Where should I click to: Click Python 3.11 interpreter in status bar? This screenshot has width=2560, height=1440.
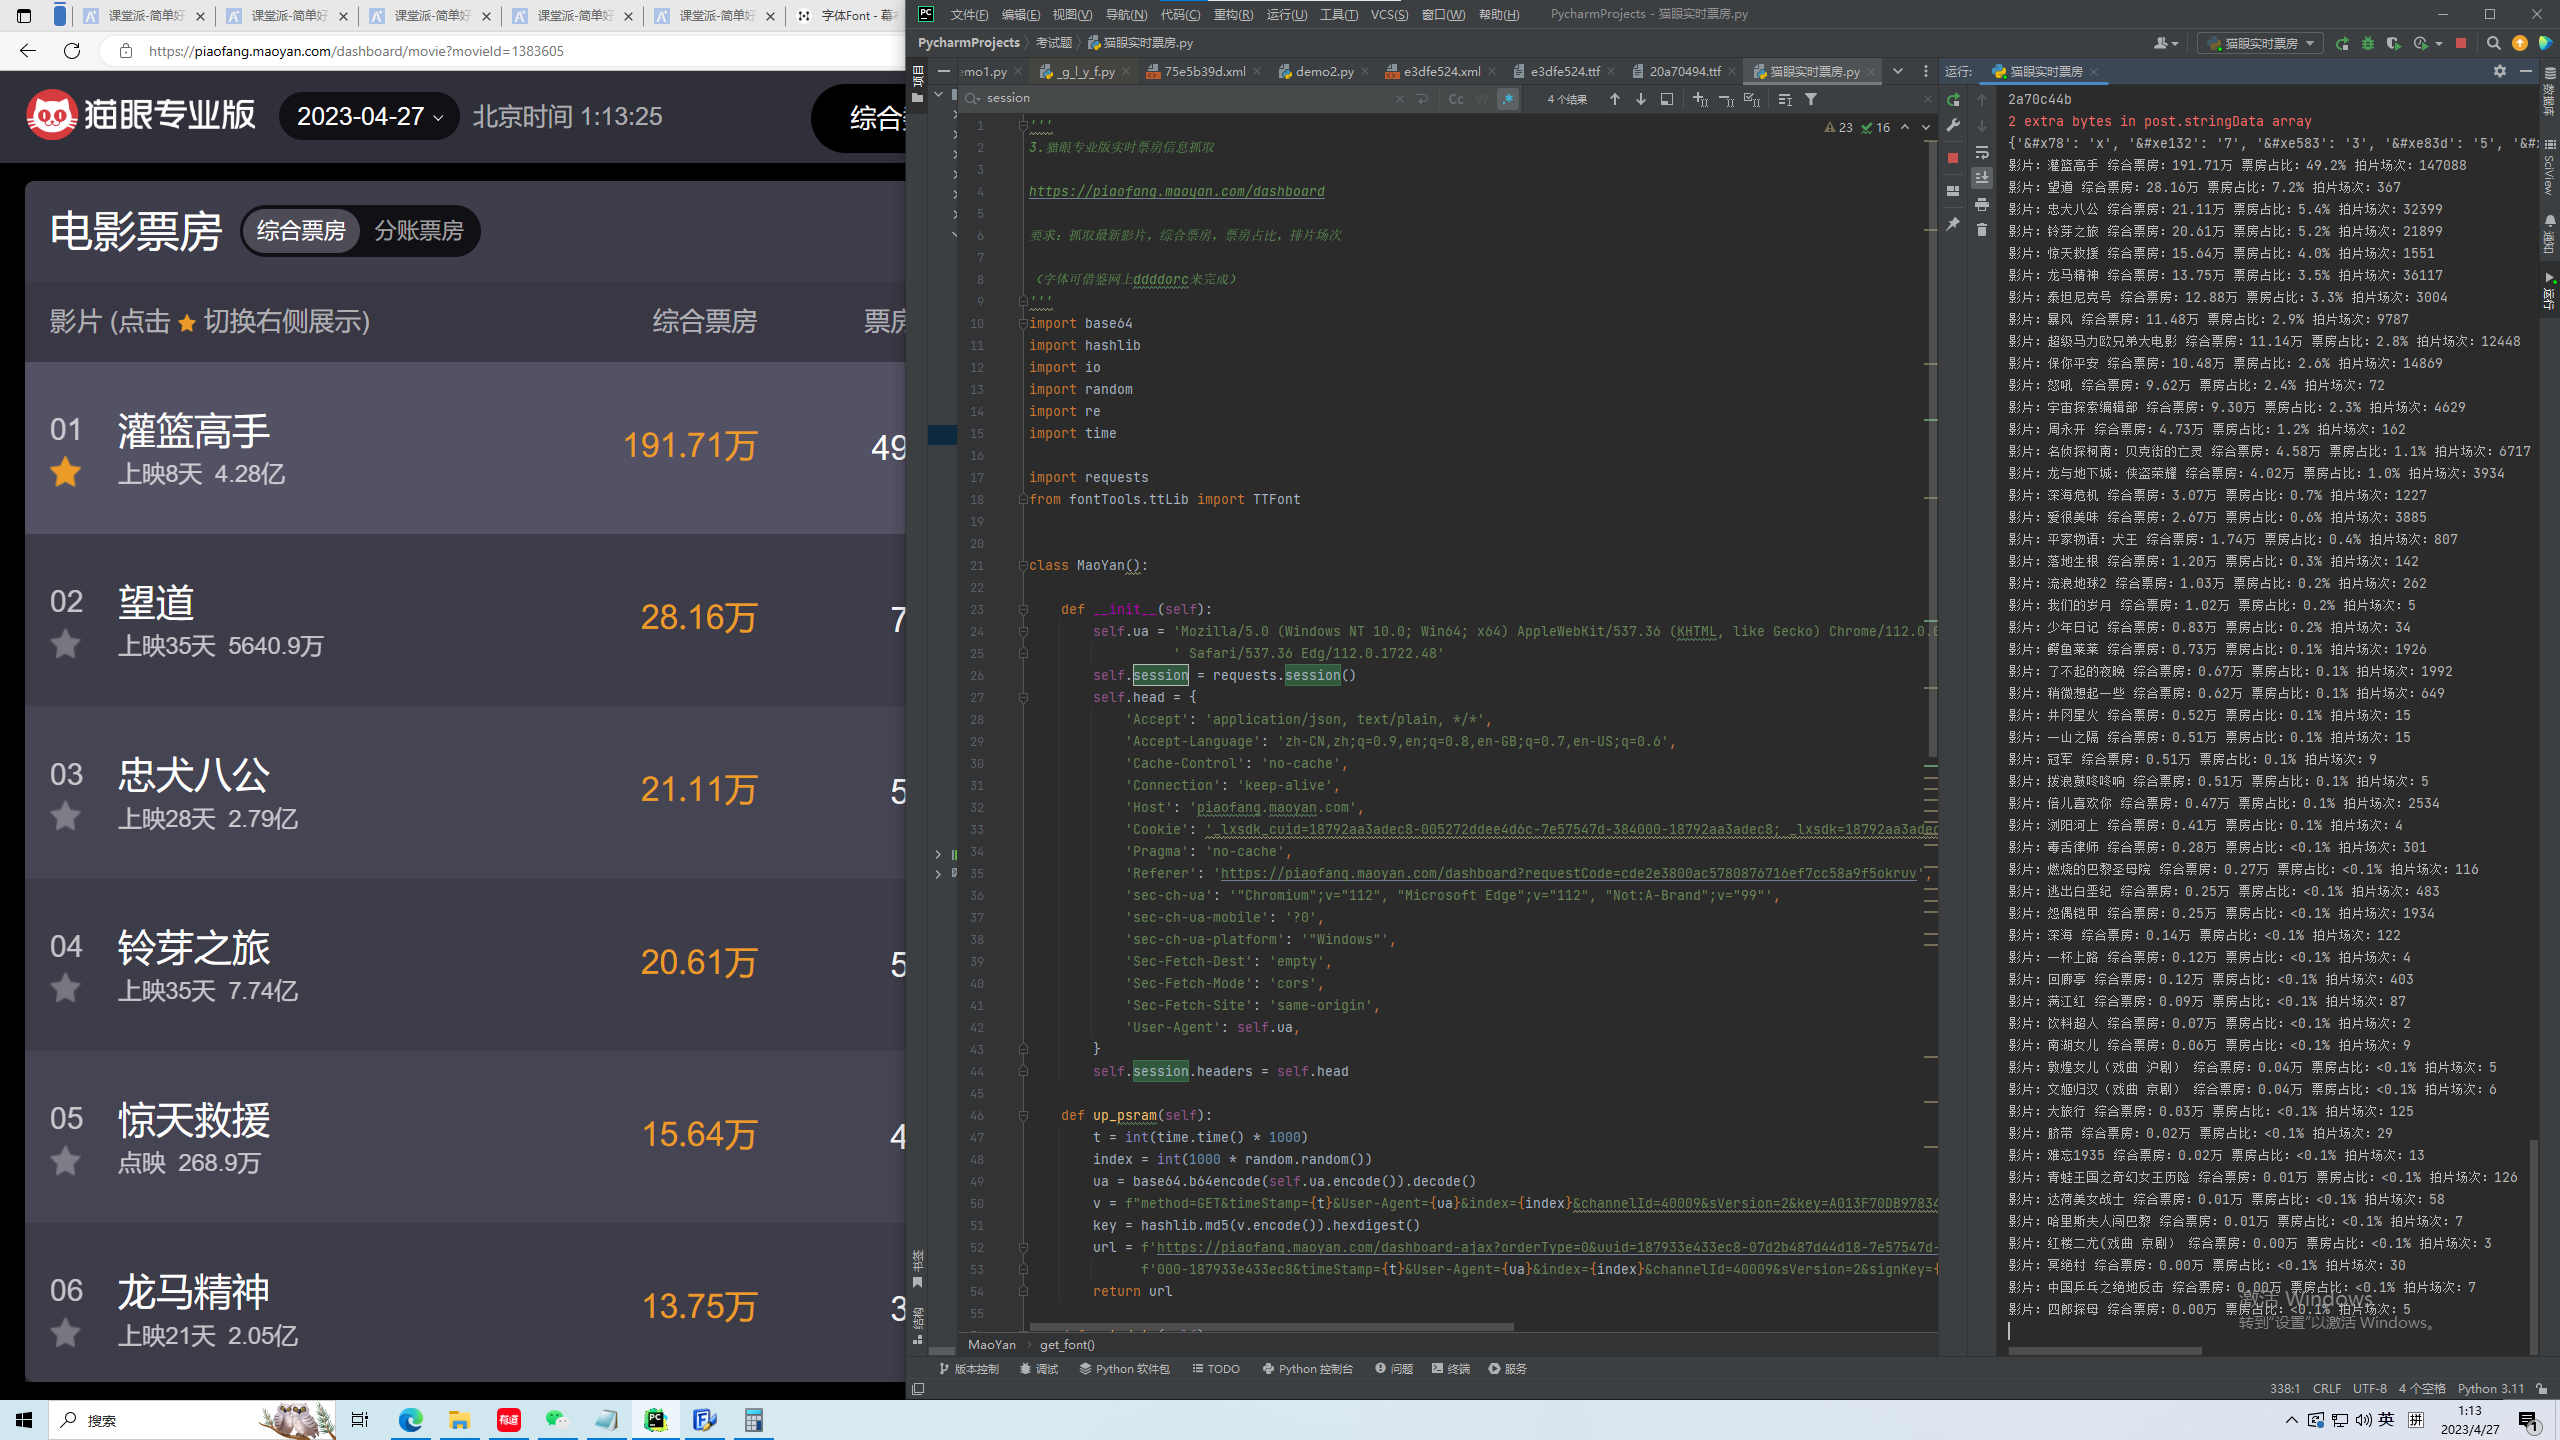[x=2490, y=1388]
